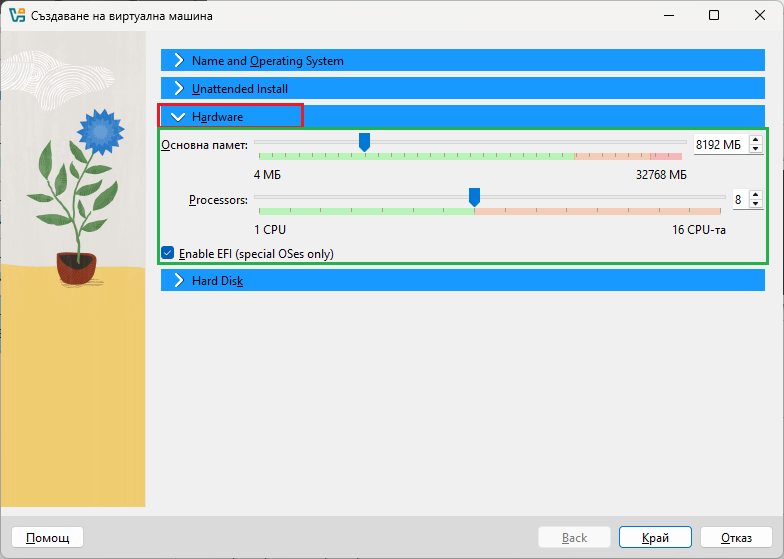The height and width of the screenshot is (559, 784).
Task: Click the processor count field showing 8
Action: pos(740,200)
